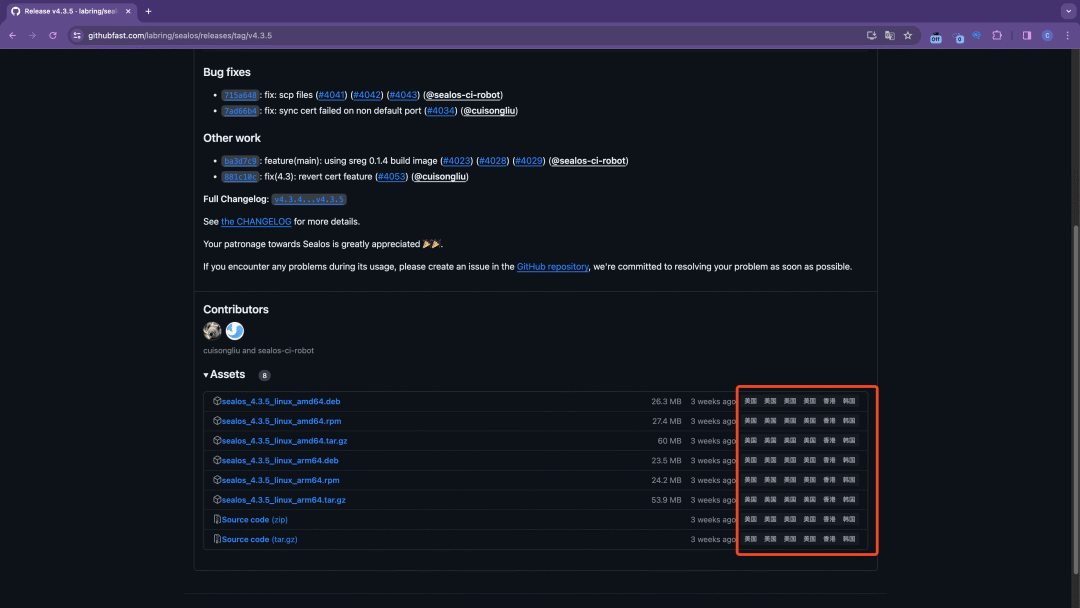The image size is (1080, 608).
Task: Download sealos_4.3.5_linux_arm64.tar.gz
Action: pyautogui.click(x=284, y=501)
